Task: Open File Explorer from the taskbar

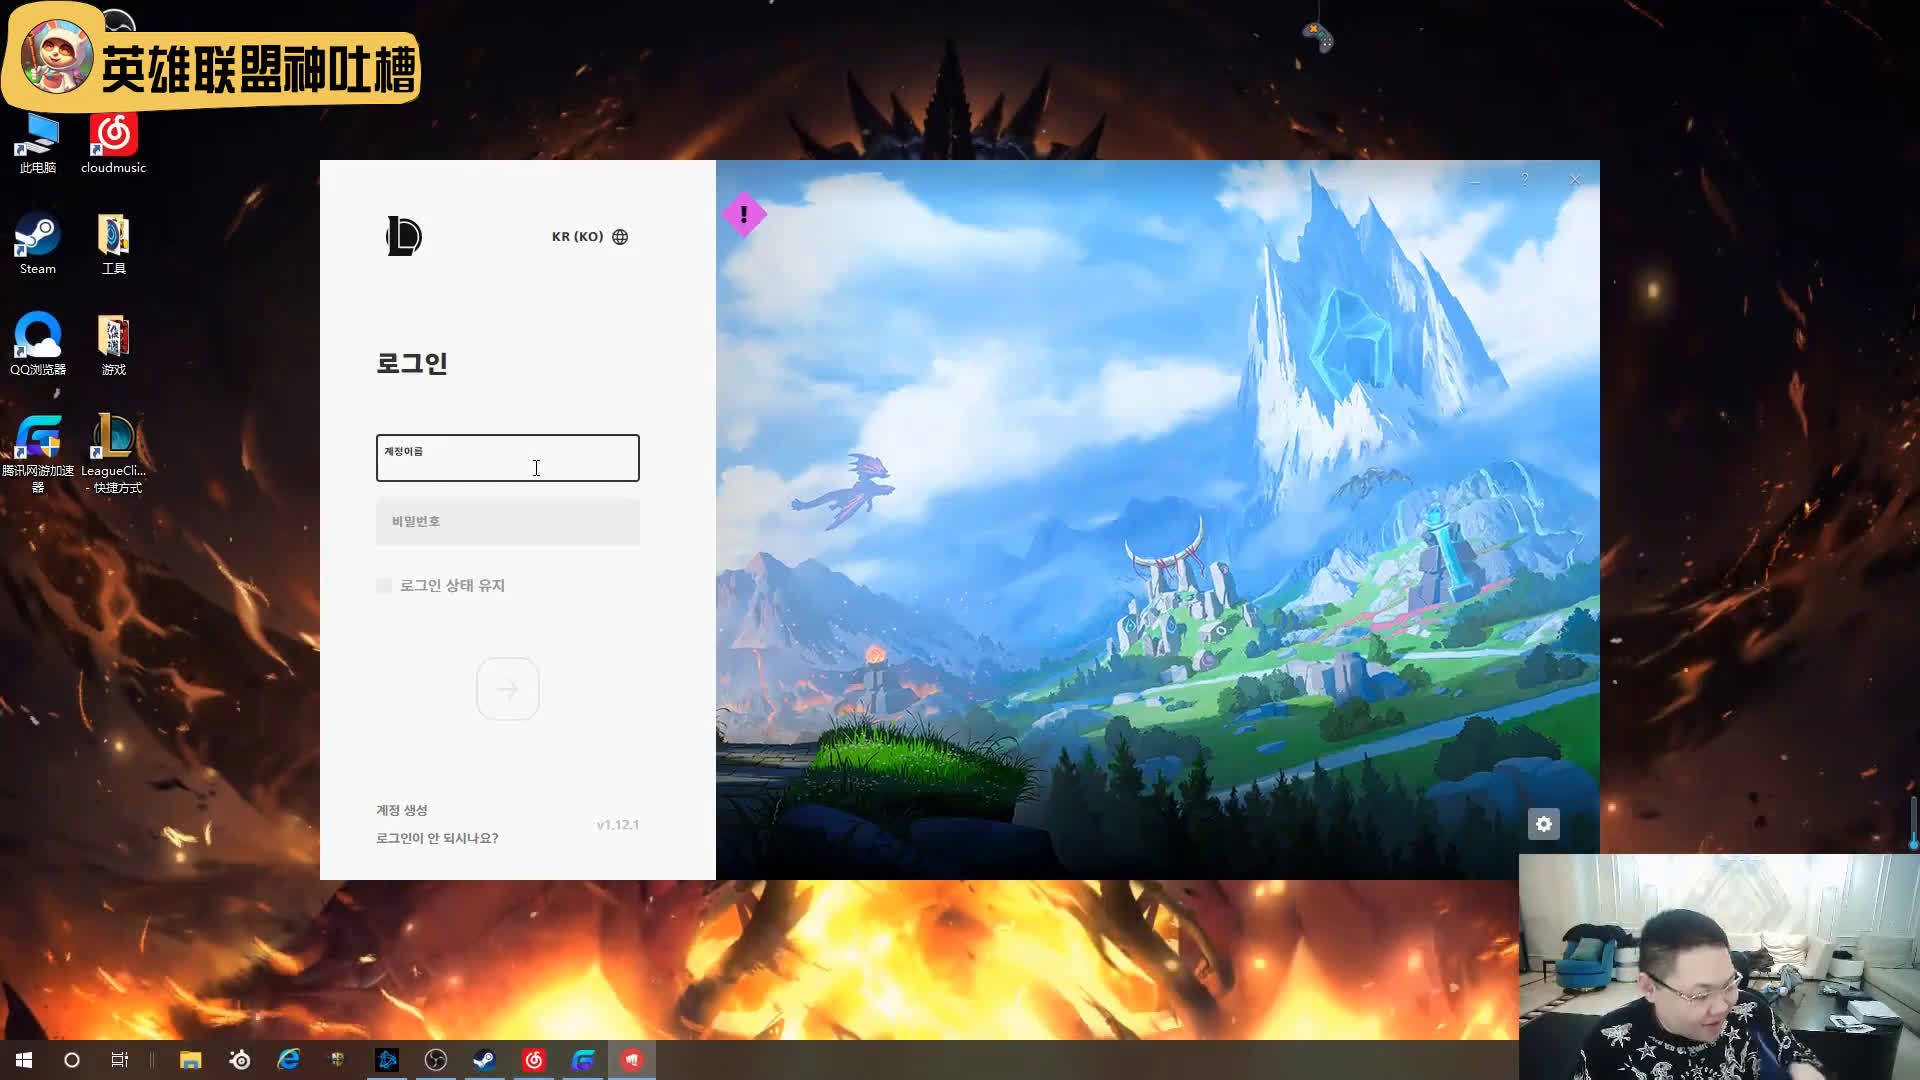Action: (x=190, y=1060)
